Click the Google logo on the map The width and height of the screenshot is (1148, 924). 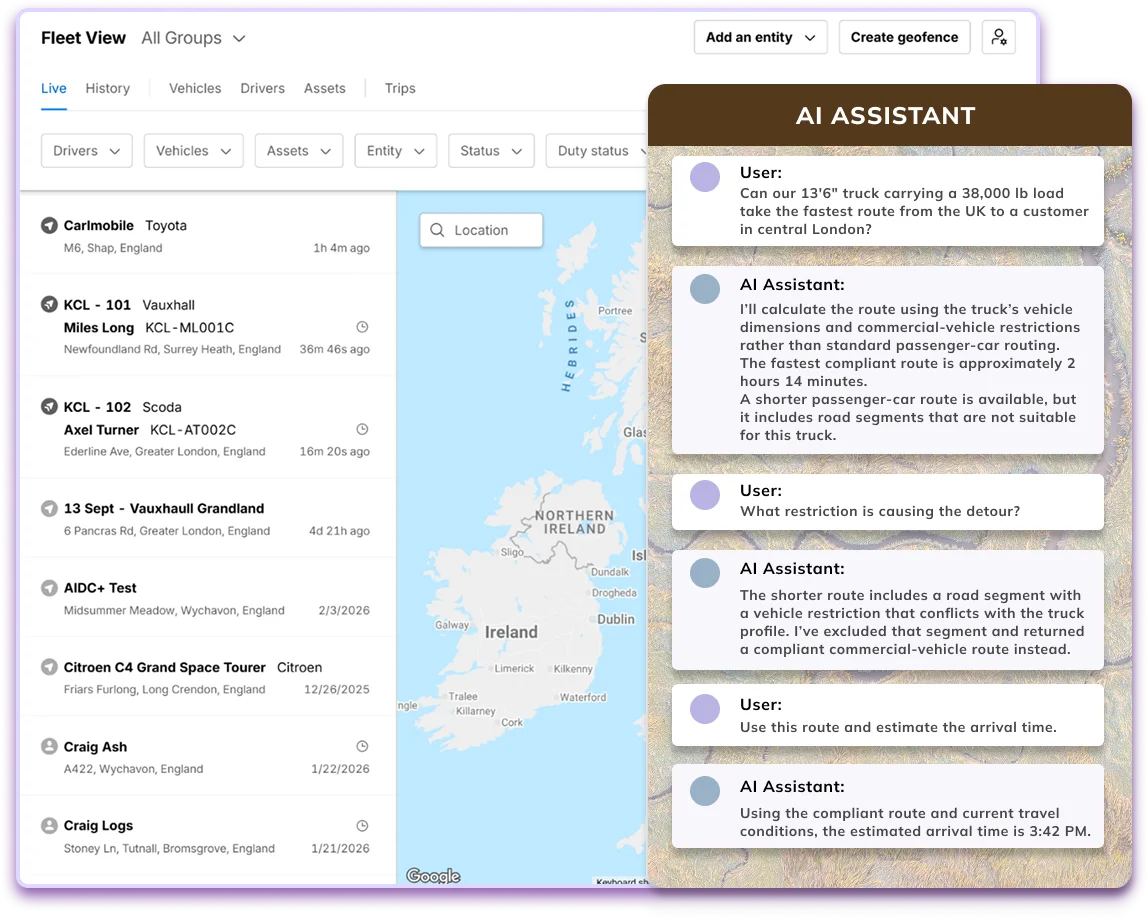tap(433, 876)
